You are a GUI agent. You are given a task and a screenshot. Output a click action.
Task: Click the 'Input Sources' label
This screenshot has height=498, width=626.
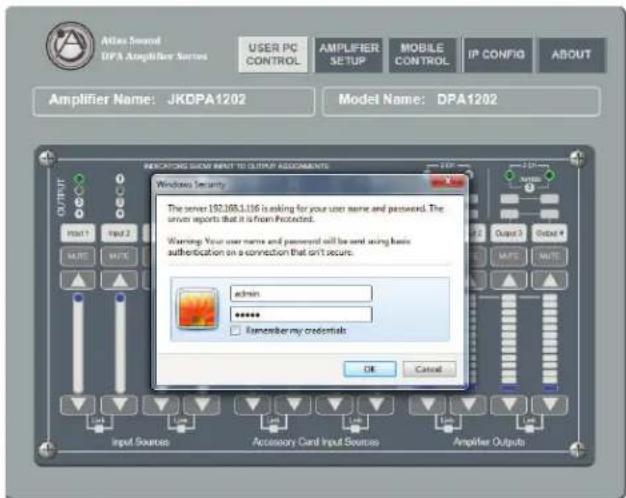tap(140, 442)
